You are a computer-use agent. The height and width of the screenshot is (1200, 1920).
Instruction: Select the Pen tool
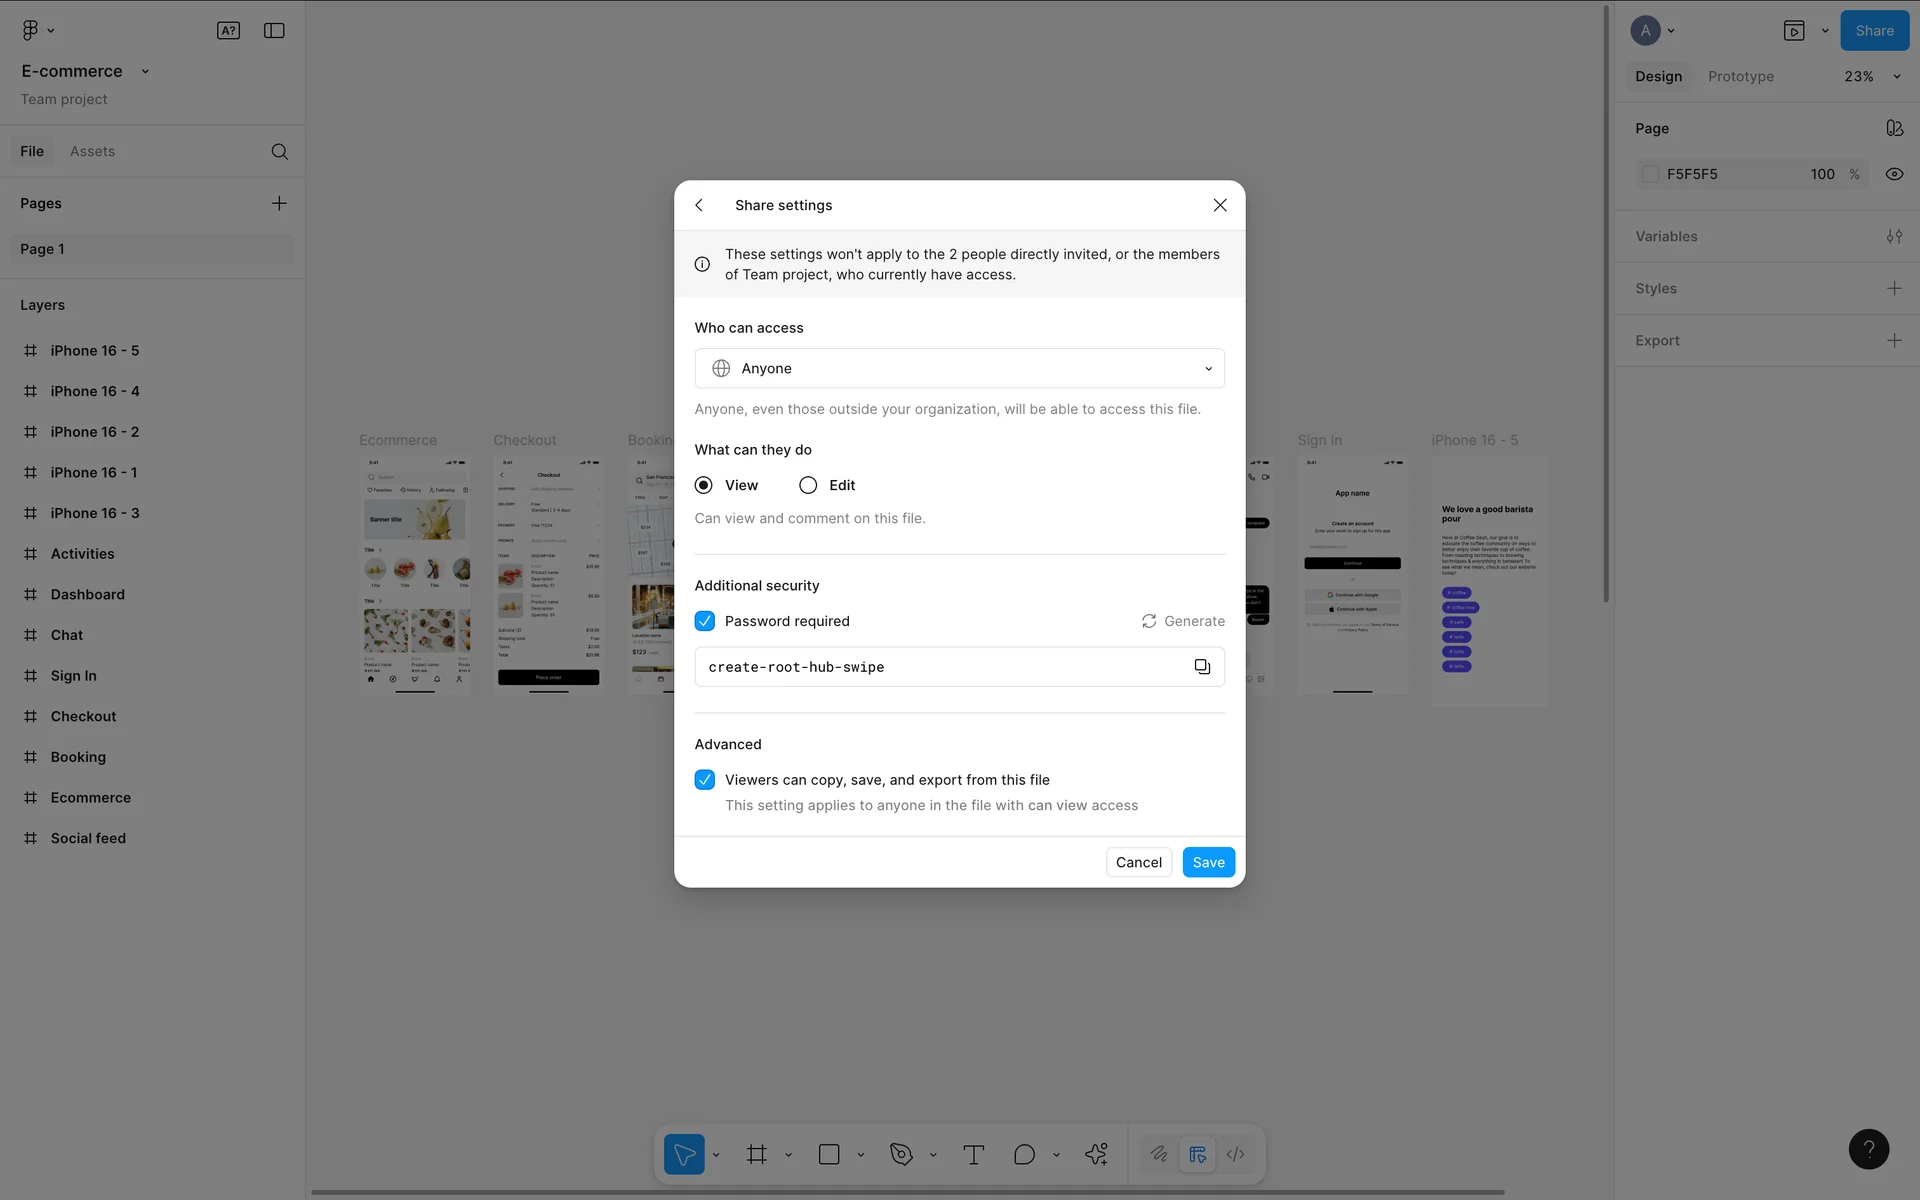click(901, 1155)
